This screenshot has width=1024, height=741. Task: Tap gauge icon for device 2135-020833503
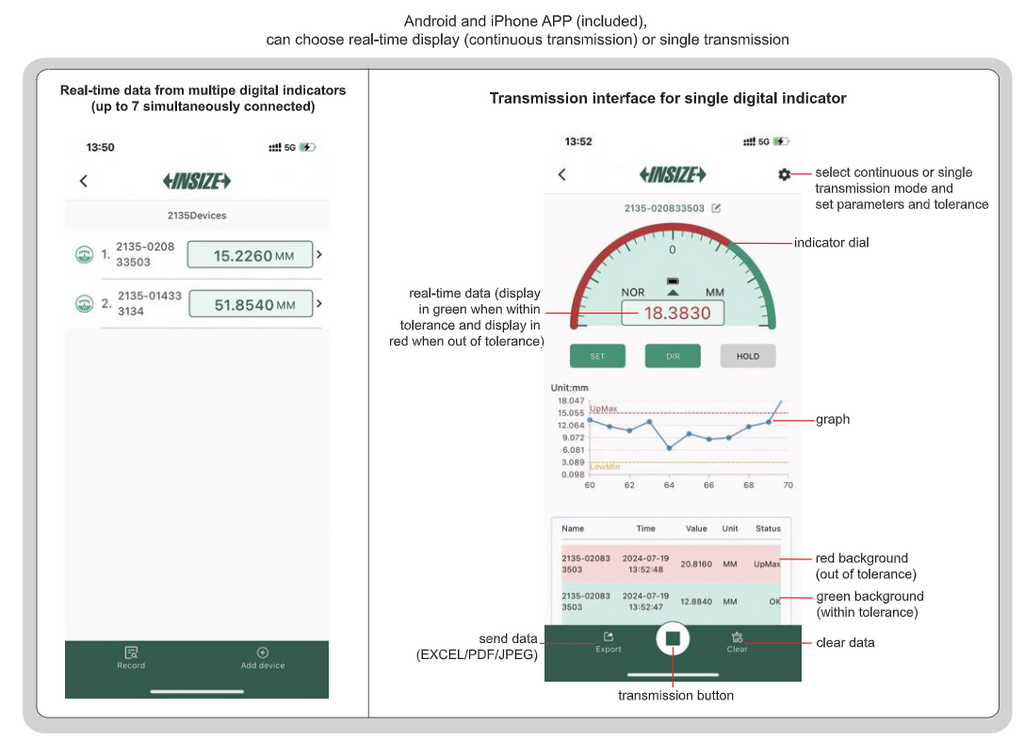click(84, 255)
